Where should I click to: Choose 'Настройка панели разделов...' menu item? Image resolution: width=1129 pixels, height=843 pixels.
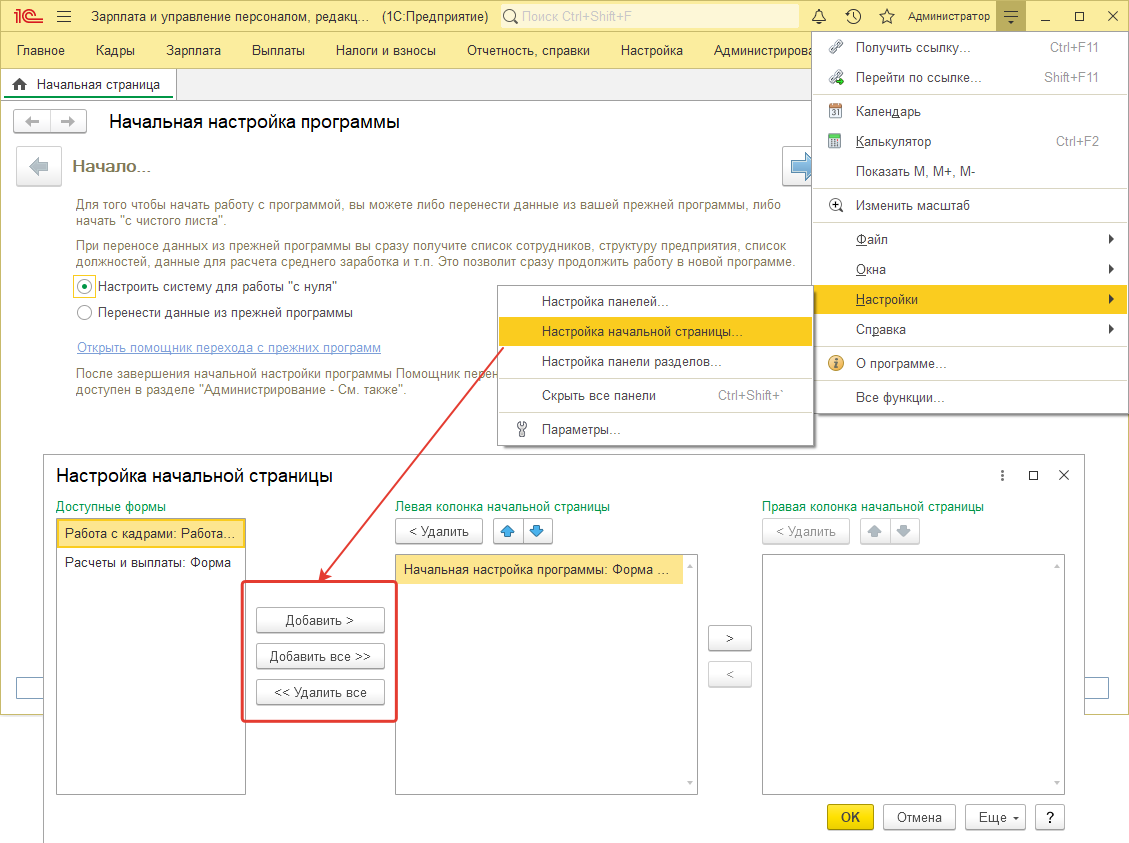click(631, 362)
